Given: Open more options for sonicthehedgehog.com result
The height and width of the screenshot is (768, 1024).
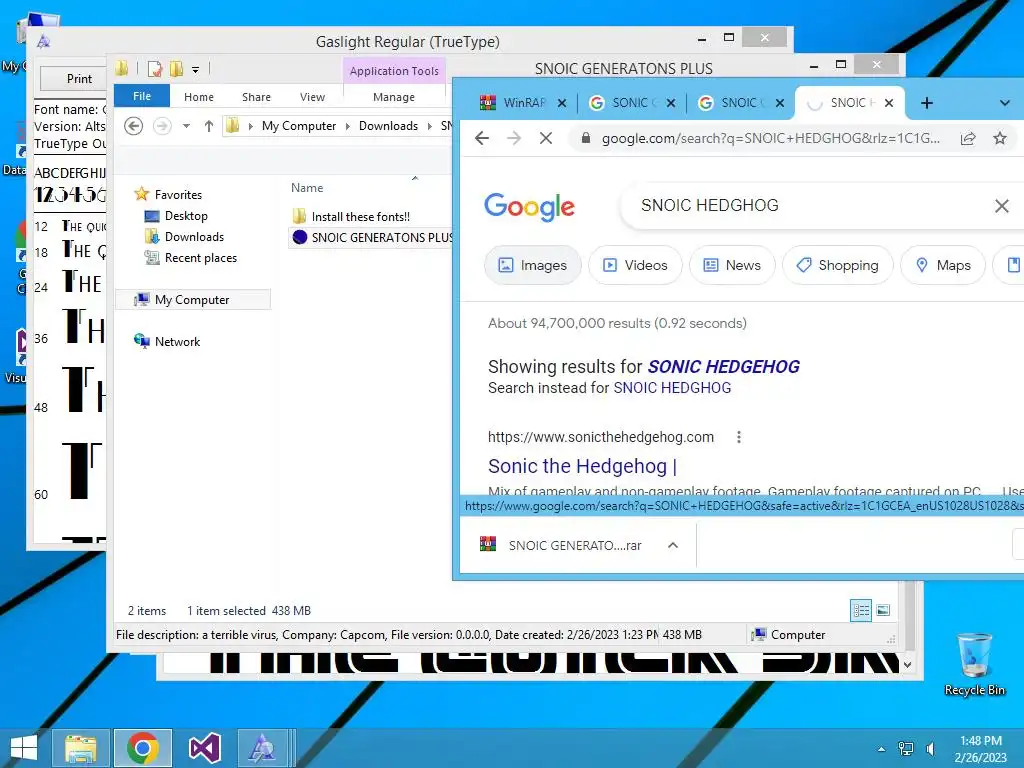Looking at the screenshot, I should coord(739,438).
